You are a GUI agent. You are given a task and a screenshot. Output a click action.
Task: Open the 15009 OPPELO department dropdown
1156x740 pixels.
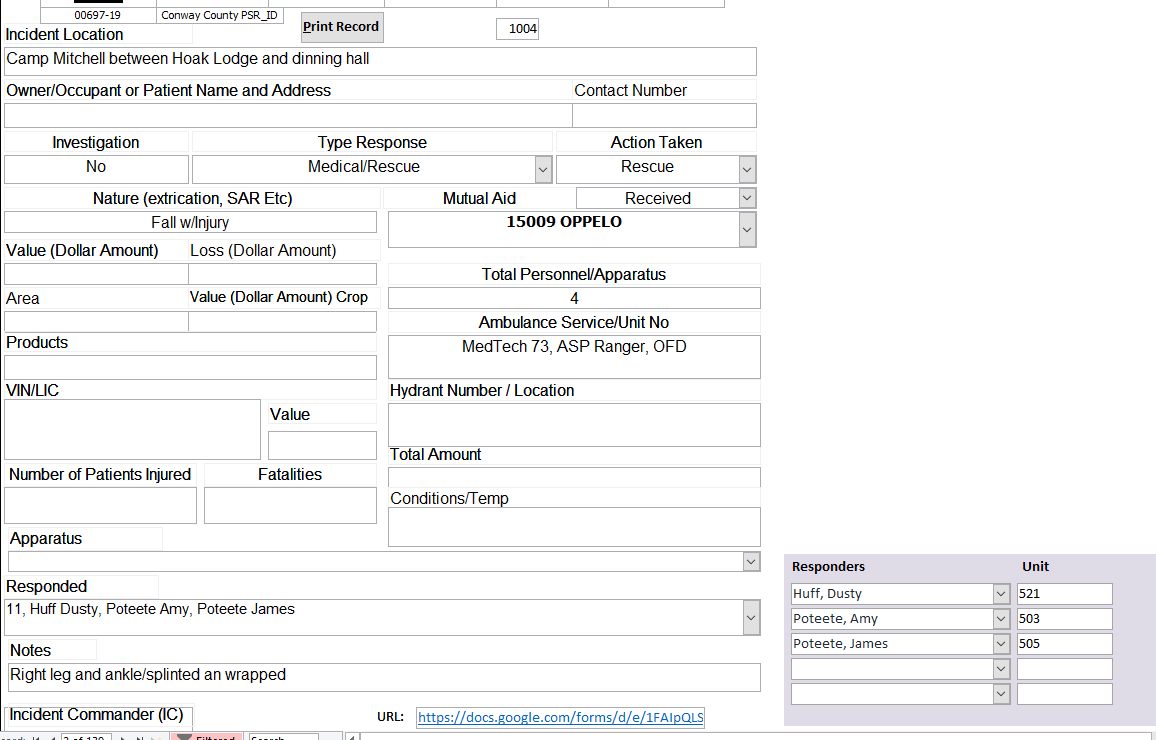(747, 230)
